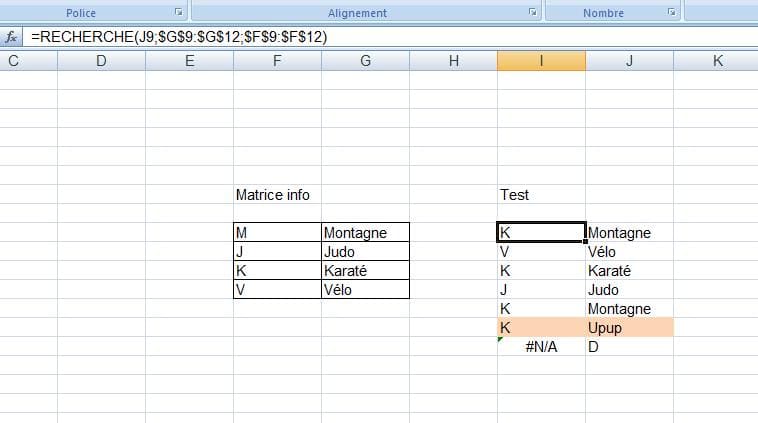Select column F by its header
758x423 pixels.
point(277,62)
